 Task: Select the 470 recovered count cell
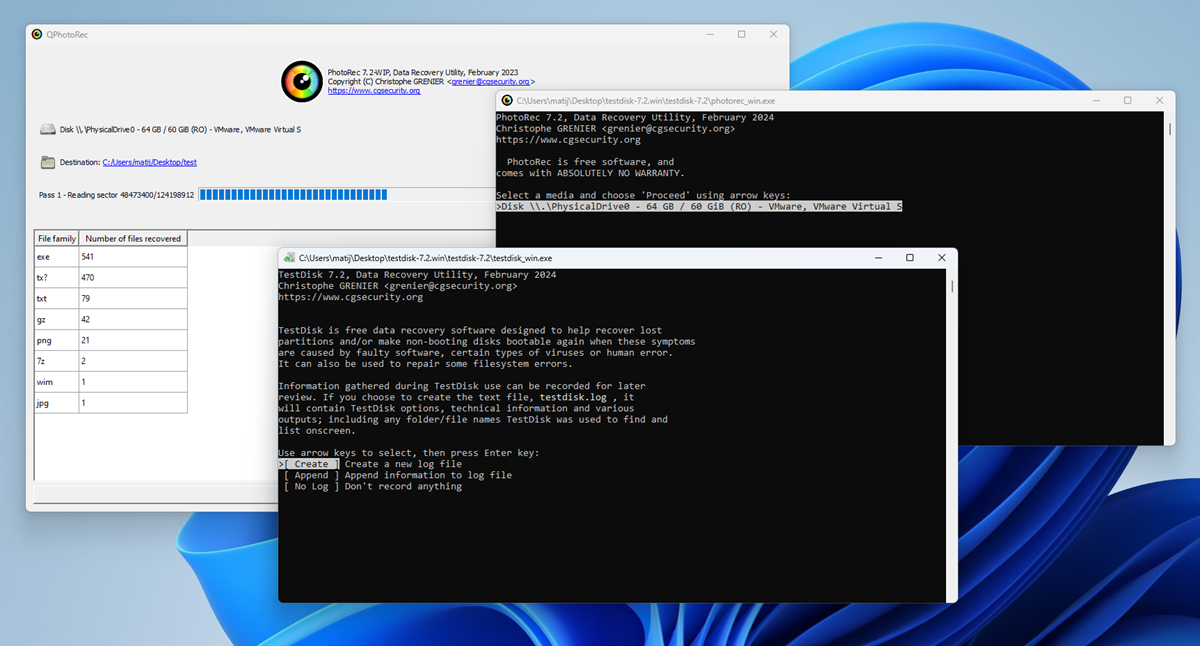coord(133,278)
